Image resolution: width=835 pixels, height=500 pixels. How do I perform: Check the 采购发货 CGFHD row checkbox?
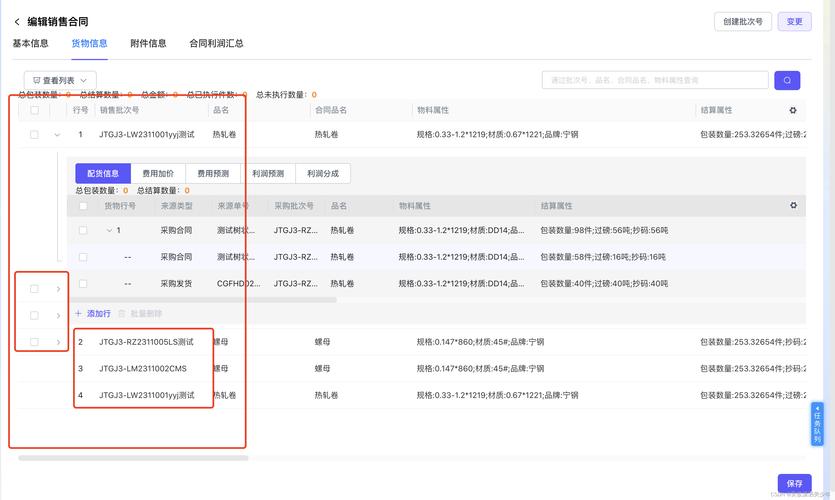pos(83,284)
